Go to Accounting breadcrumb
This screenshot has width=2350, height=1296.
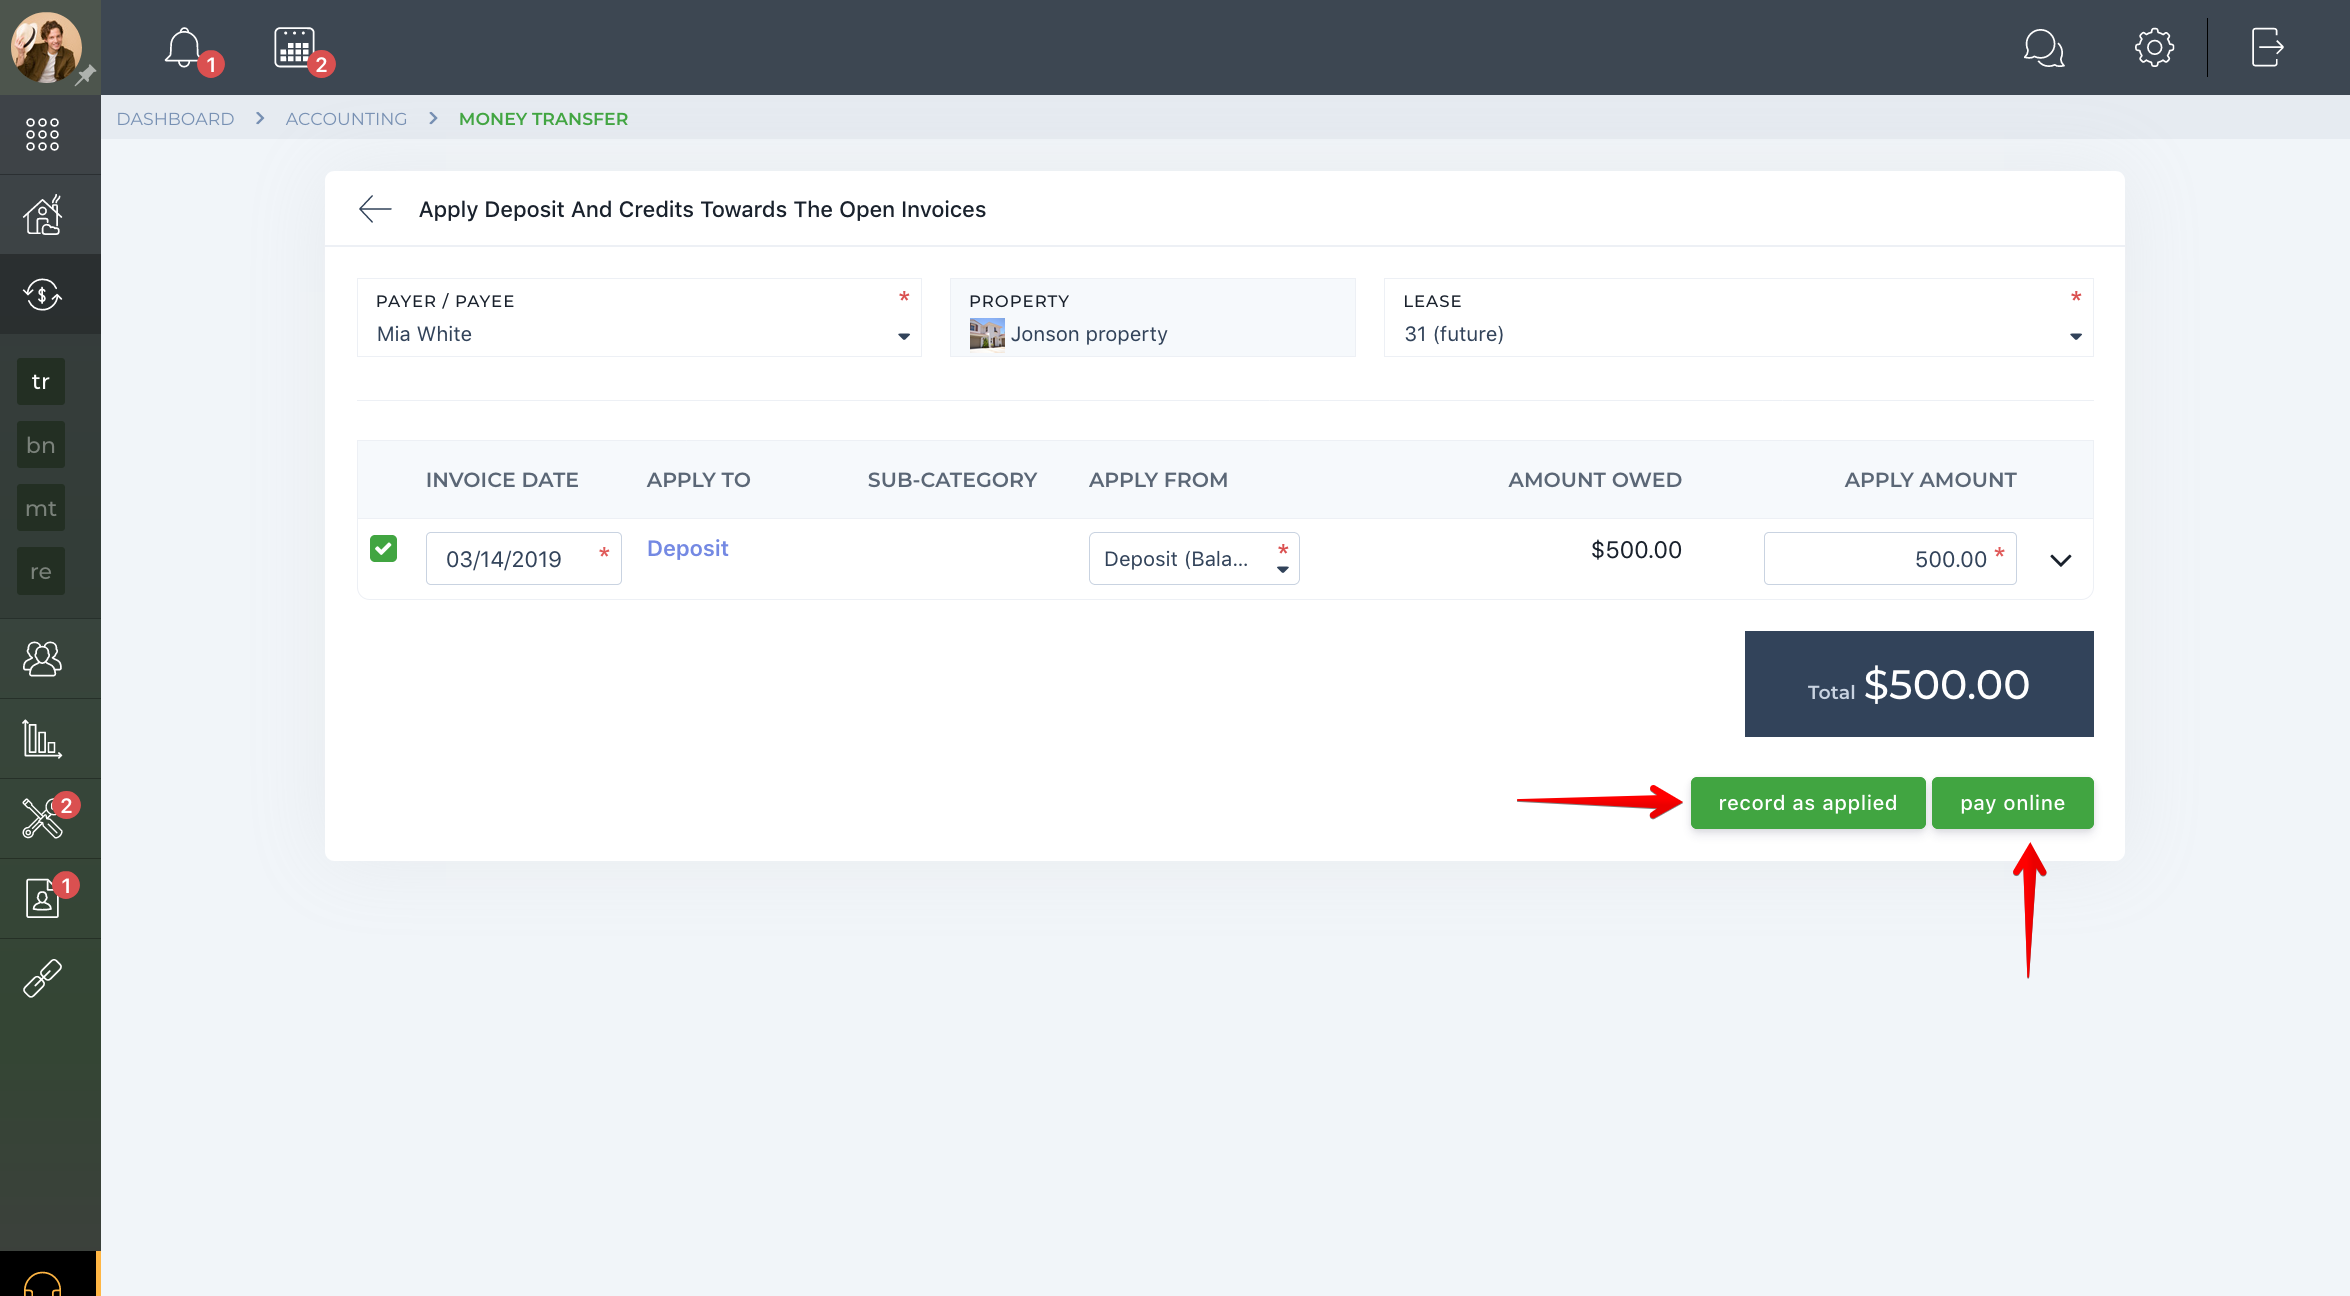click(346, 119)
